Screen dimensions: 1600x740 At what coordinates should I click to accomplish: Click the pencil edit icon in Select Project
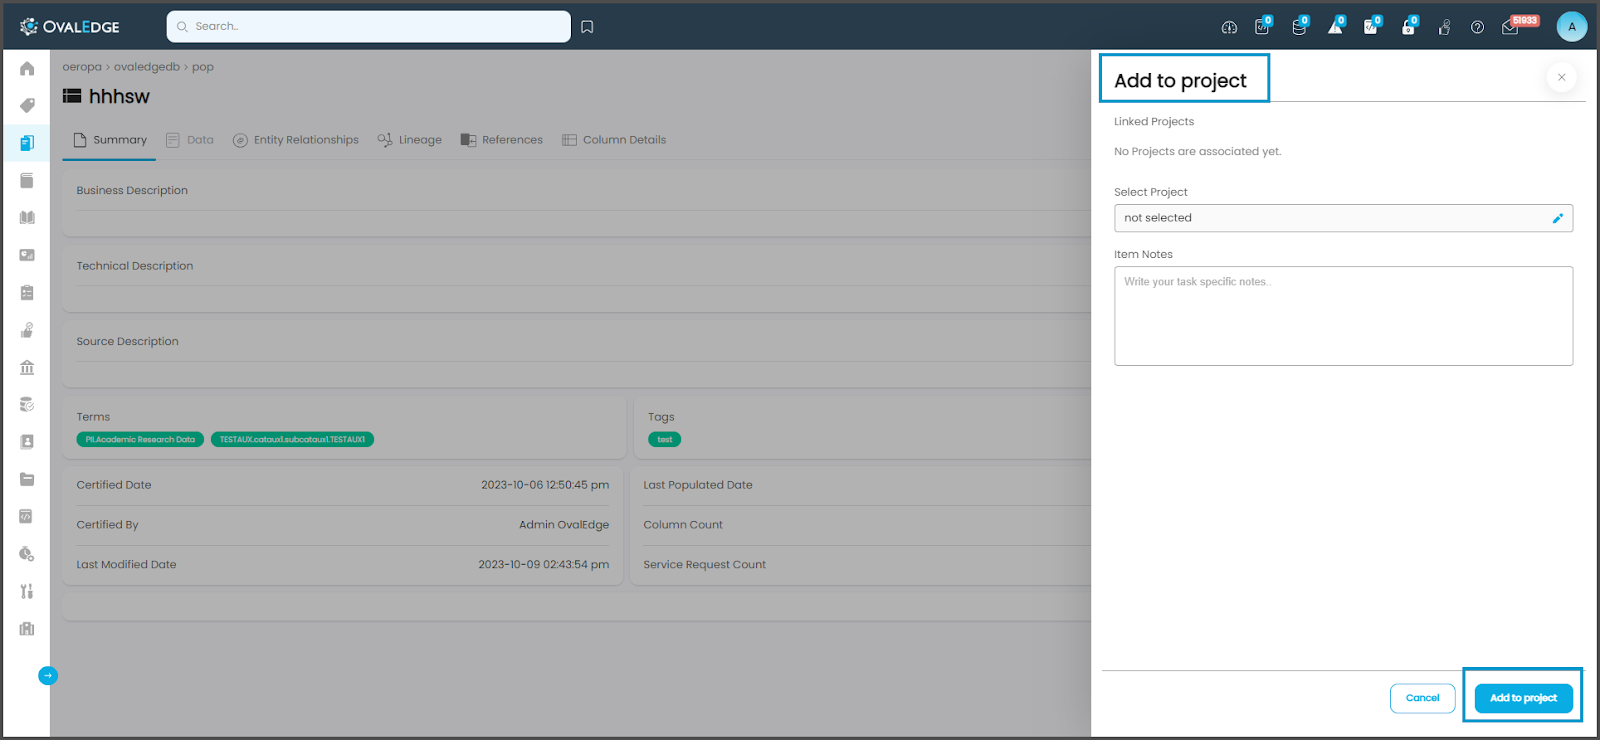click(1557, 218)
